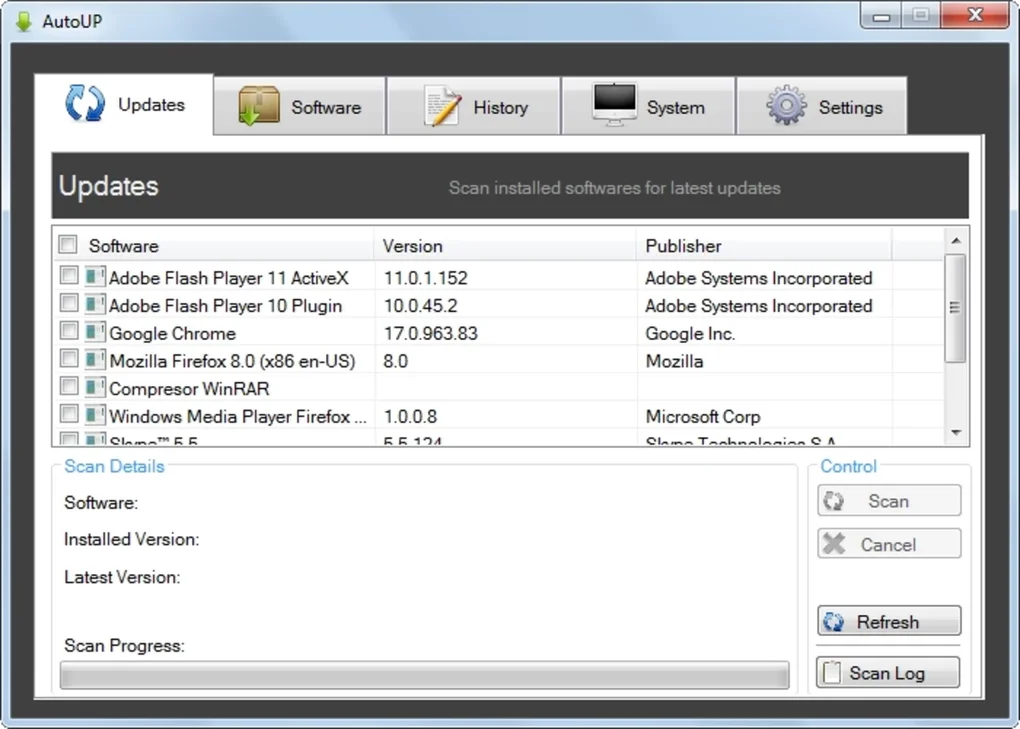Screen dimensions: 1020x729
Task: Tick the Mozilla Firefox 8.0 checkbox
Action: tap(69, 358)
